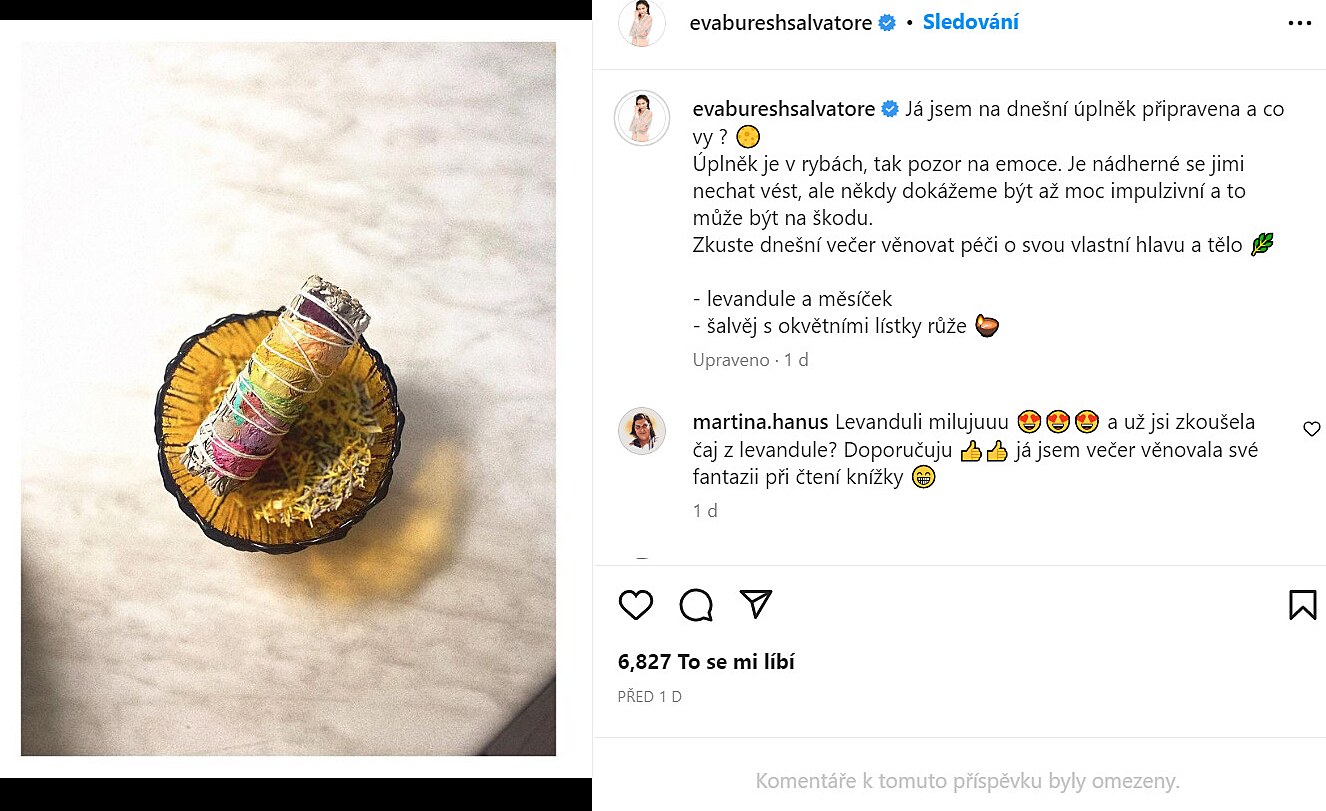Click the Sledování following button
This screenshot has width=1326, height=811.
pos(970,22)
